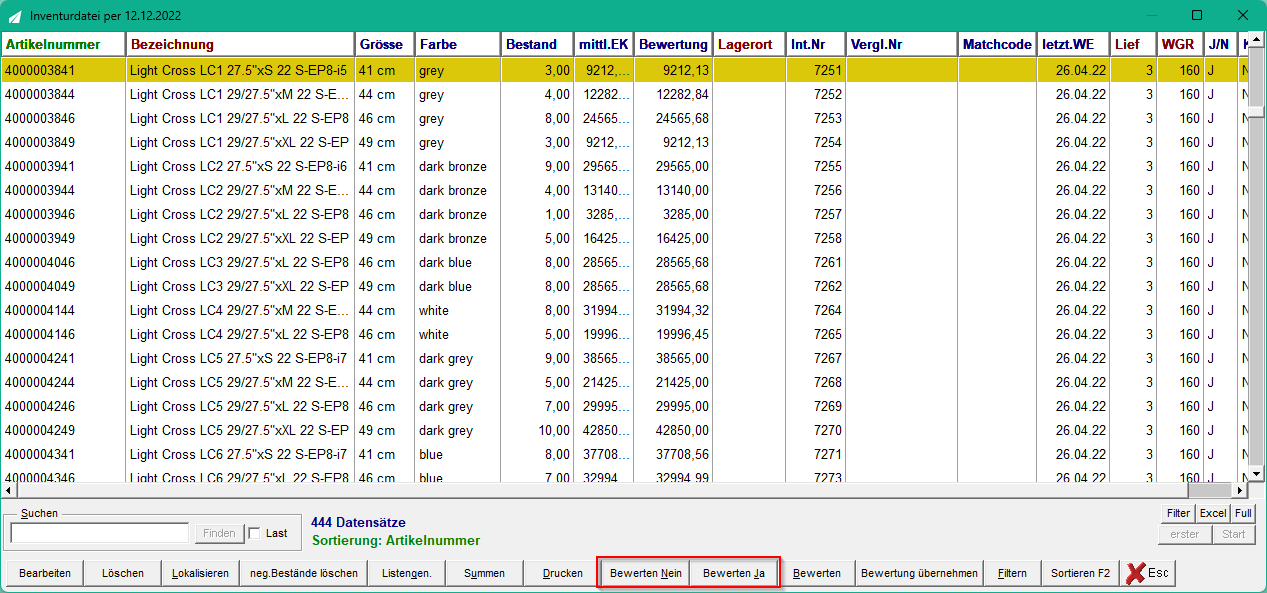Image resolution: width=1267 pixels, height=593 pixels.
Task: Select row with article 4000003846
Action: click(625, 118)
